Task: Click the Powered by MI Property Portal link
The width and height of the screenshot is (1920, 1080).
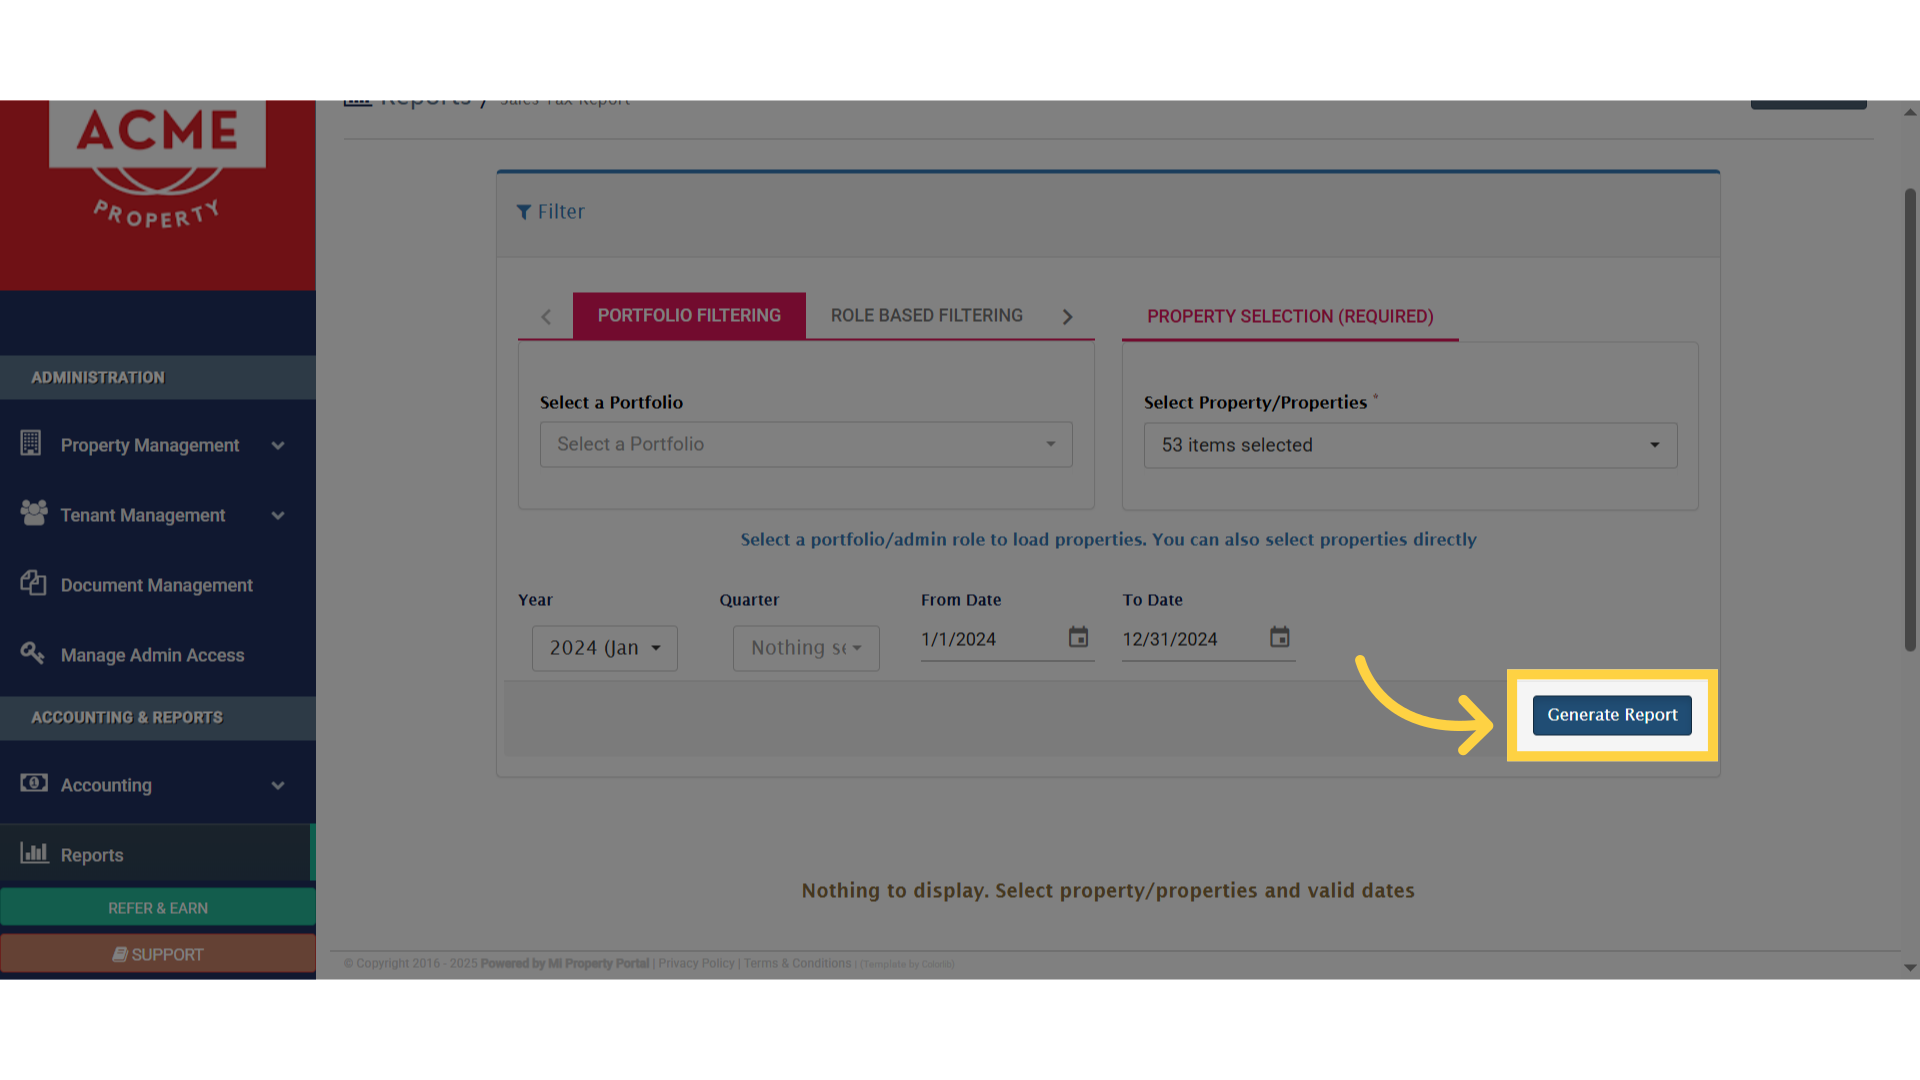Action: point(565,964)
